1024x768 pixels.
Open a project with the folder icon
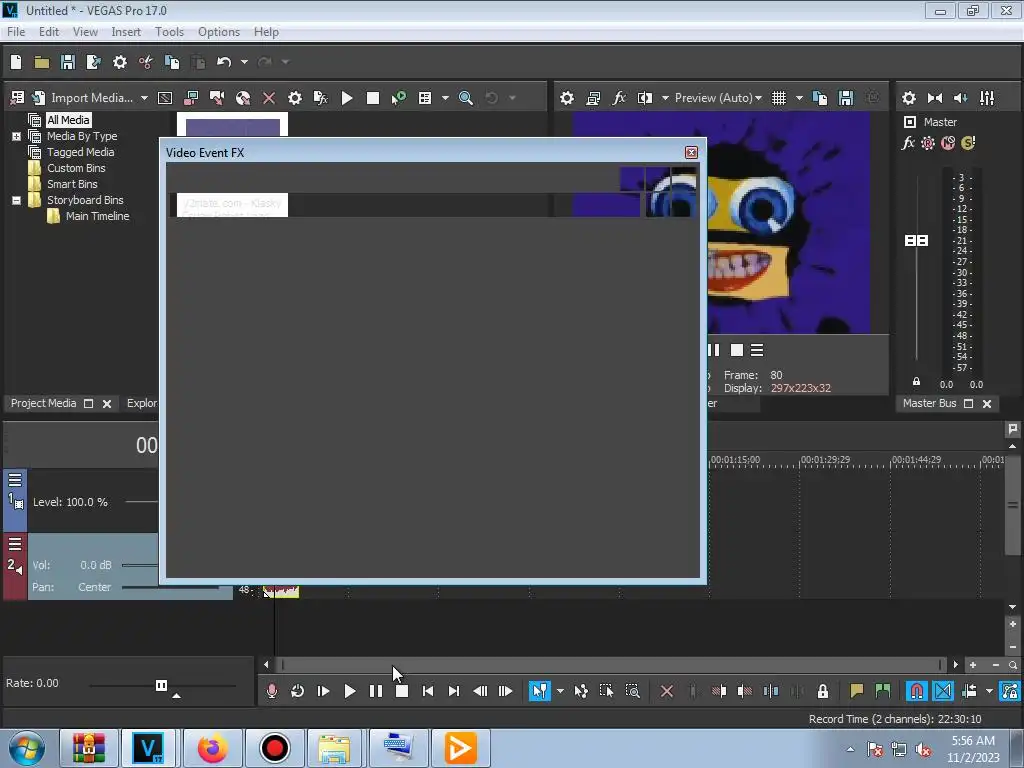click(42, 62)
